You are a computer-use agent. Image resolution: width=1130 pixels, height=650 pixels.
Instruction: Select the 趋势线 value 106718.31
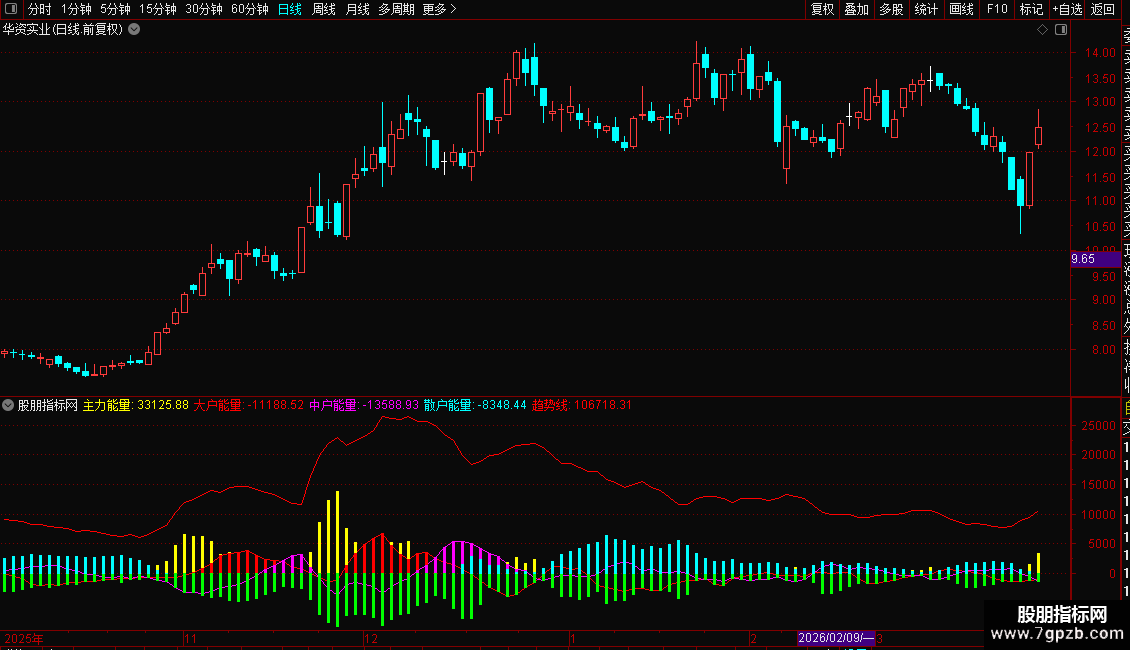pyautogui.click(x=602, y=405)
